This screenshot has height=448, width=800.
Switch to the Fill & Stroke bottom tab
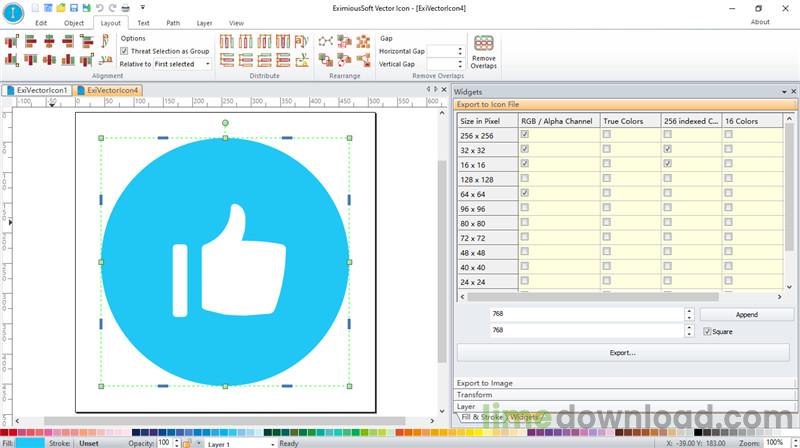(481, 417)
